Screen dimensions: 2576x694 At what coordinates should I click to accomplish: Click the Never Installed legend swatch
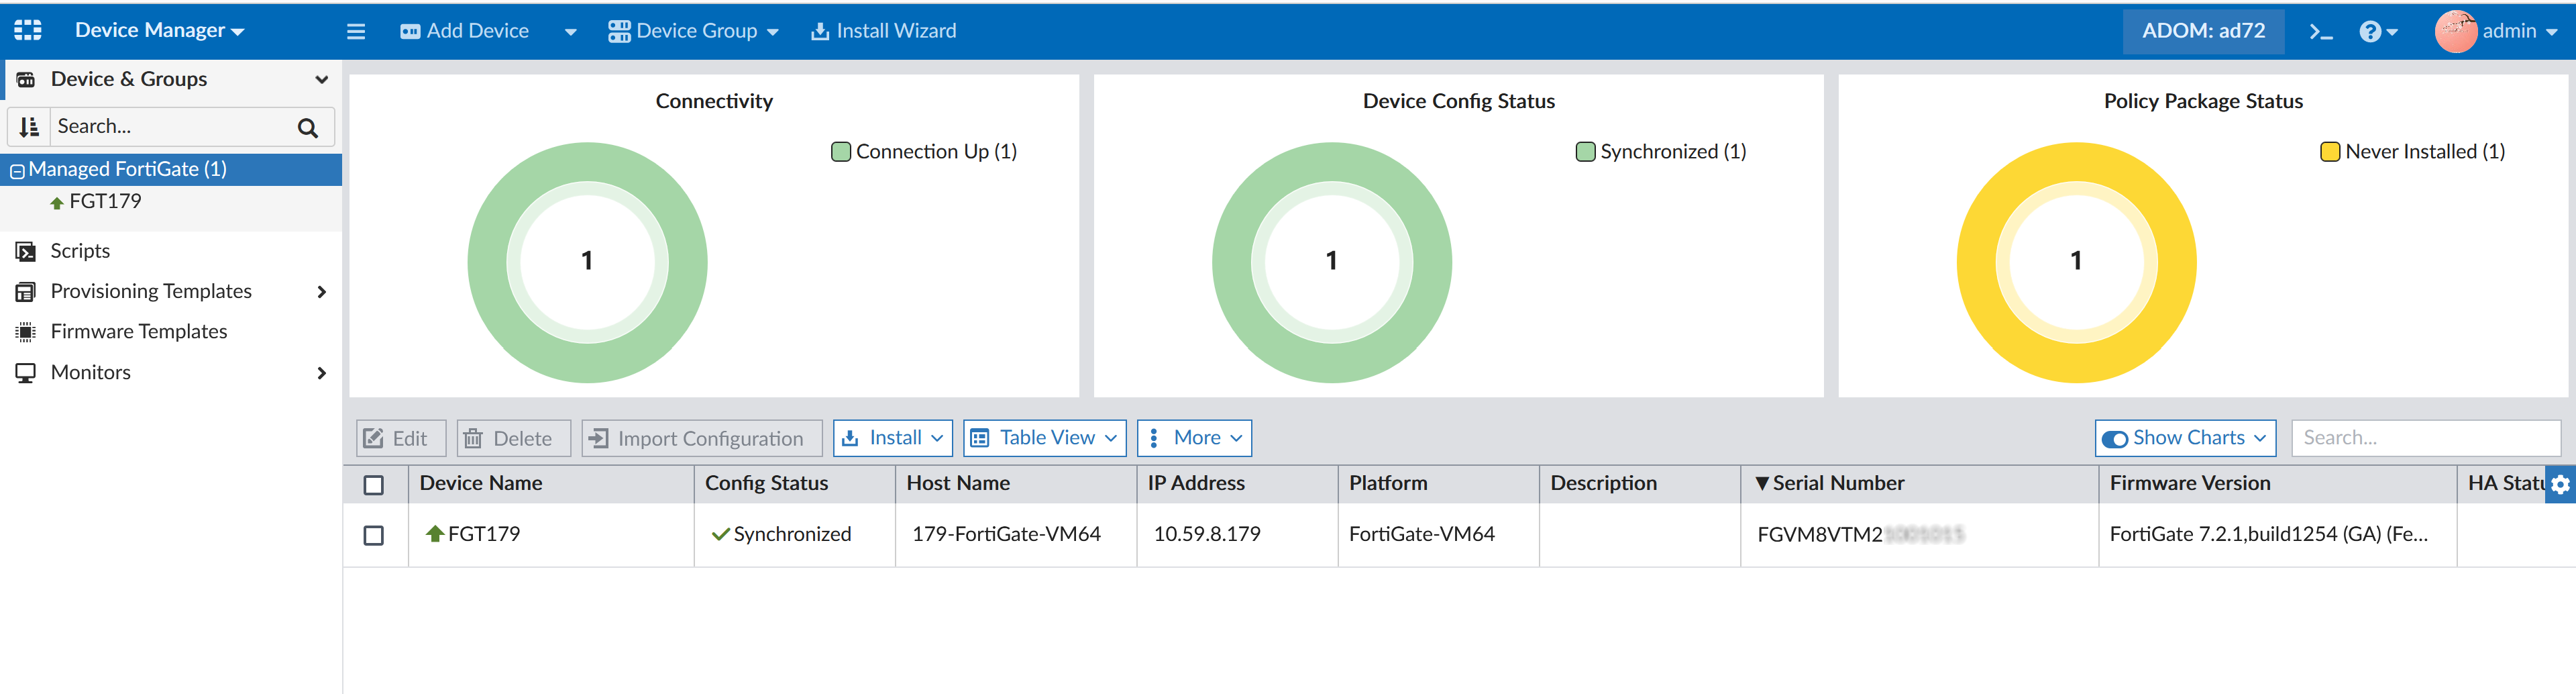2329,152
